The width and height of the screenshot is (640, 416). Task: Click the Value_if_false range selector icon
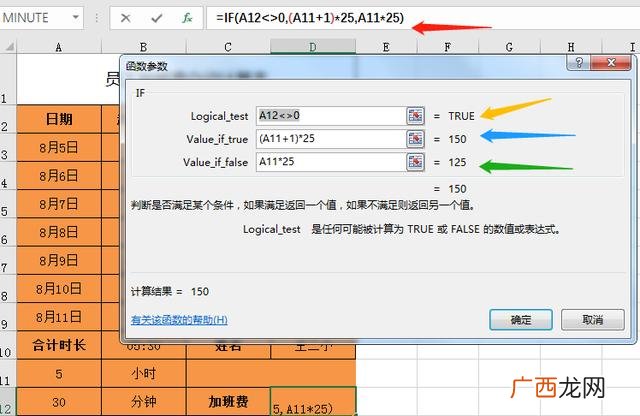click(416, 162)
